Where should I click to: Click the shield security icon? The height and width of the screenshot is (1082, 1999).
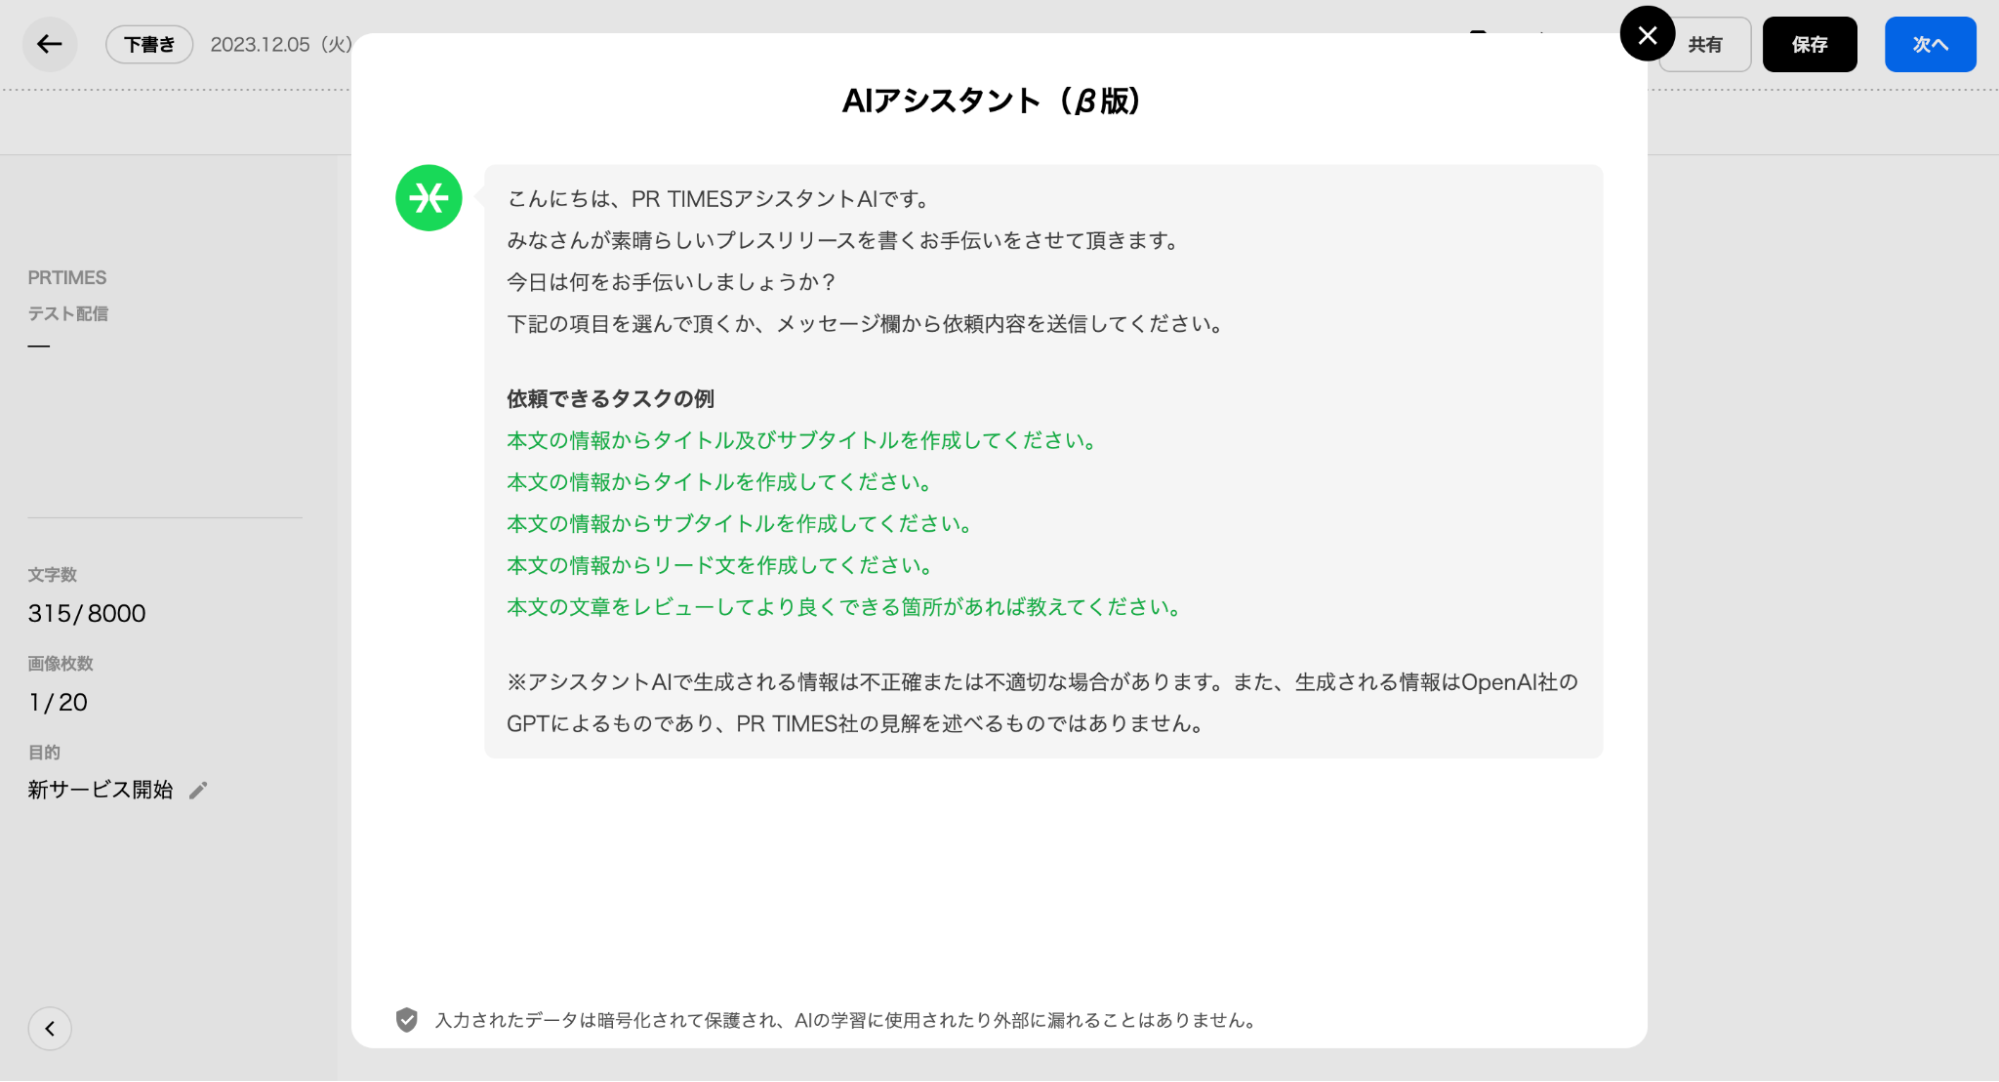406,1020
